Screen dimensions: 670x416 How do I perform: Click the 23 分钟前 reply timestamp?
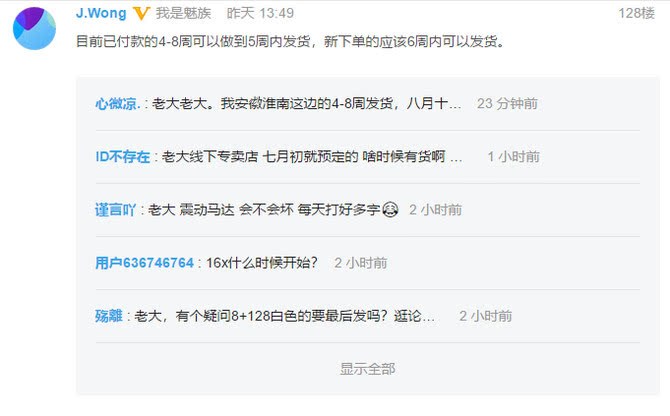(x=507, y=104)
